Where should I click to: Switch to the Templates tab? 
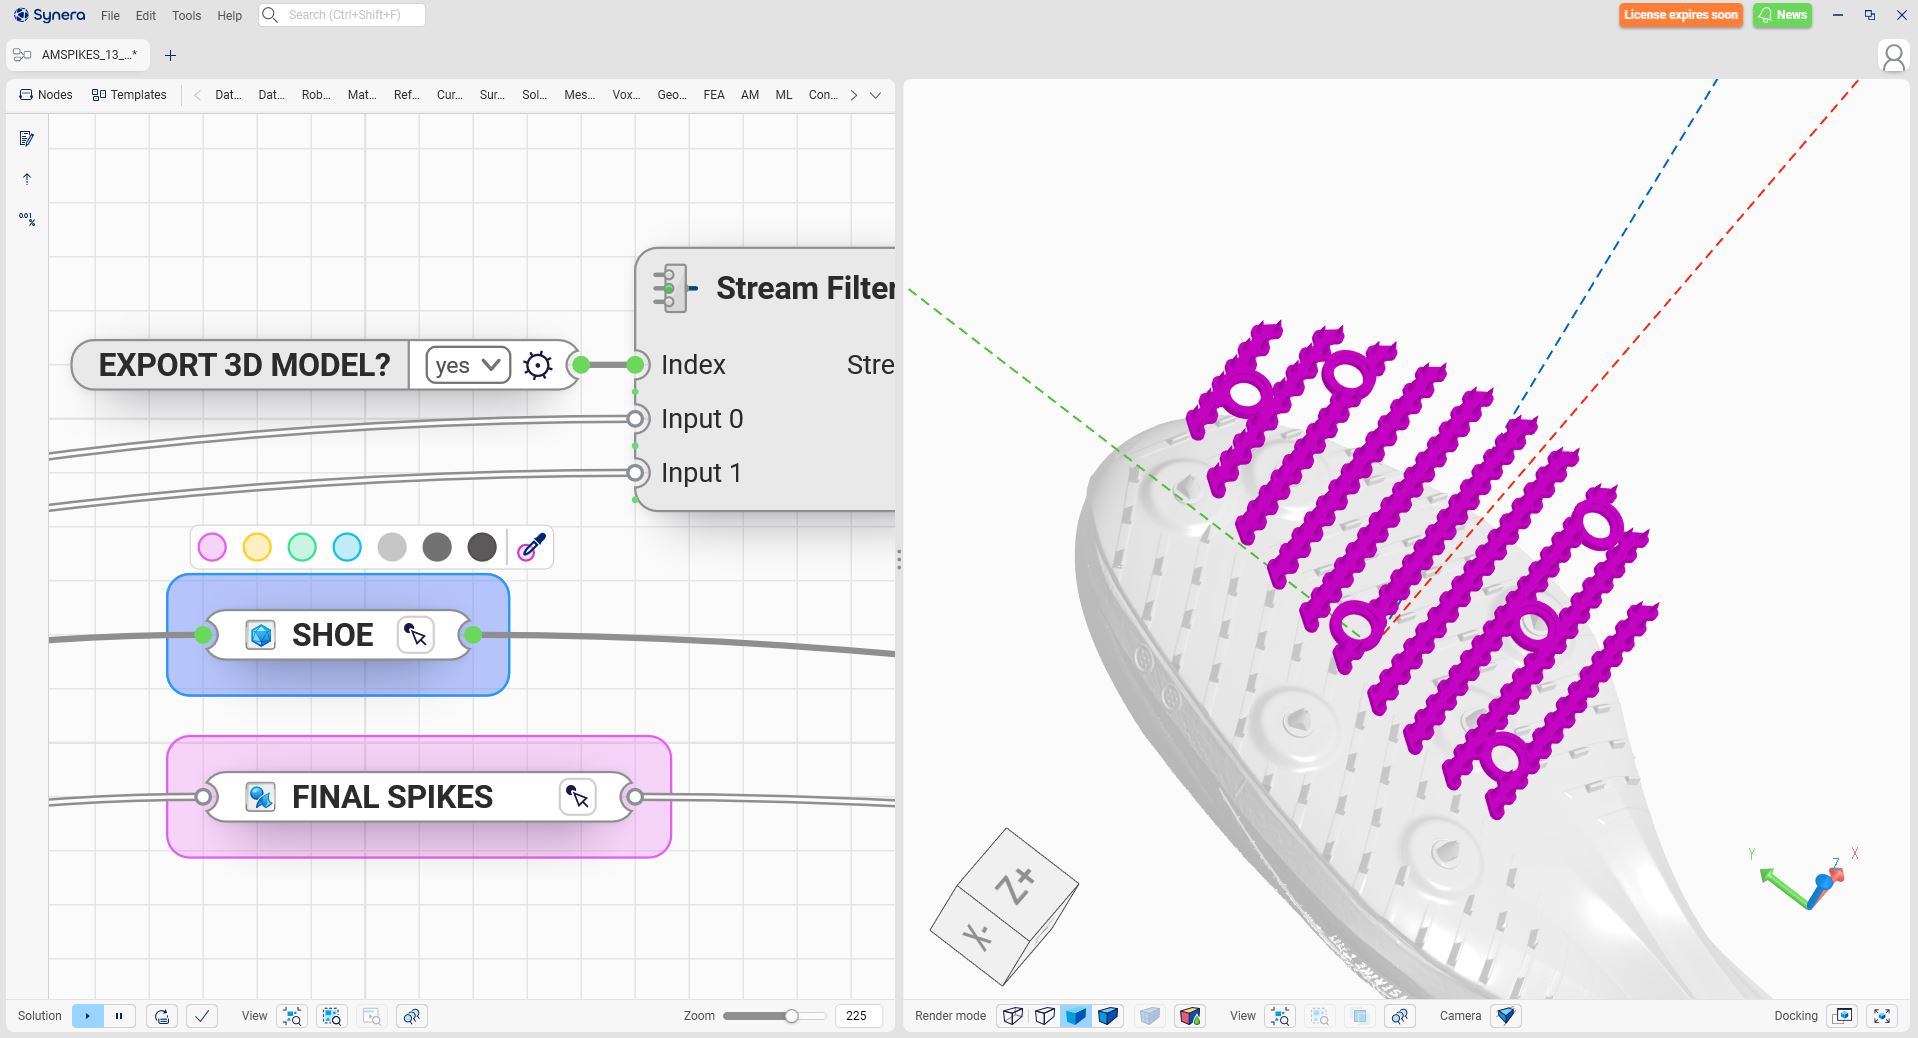point(129,95)
